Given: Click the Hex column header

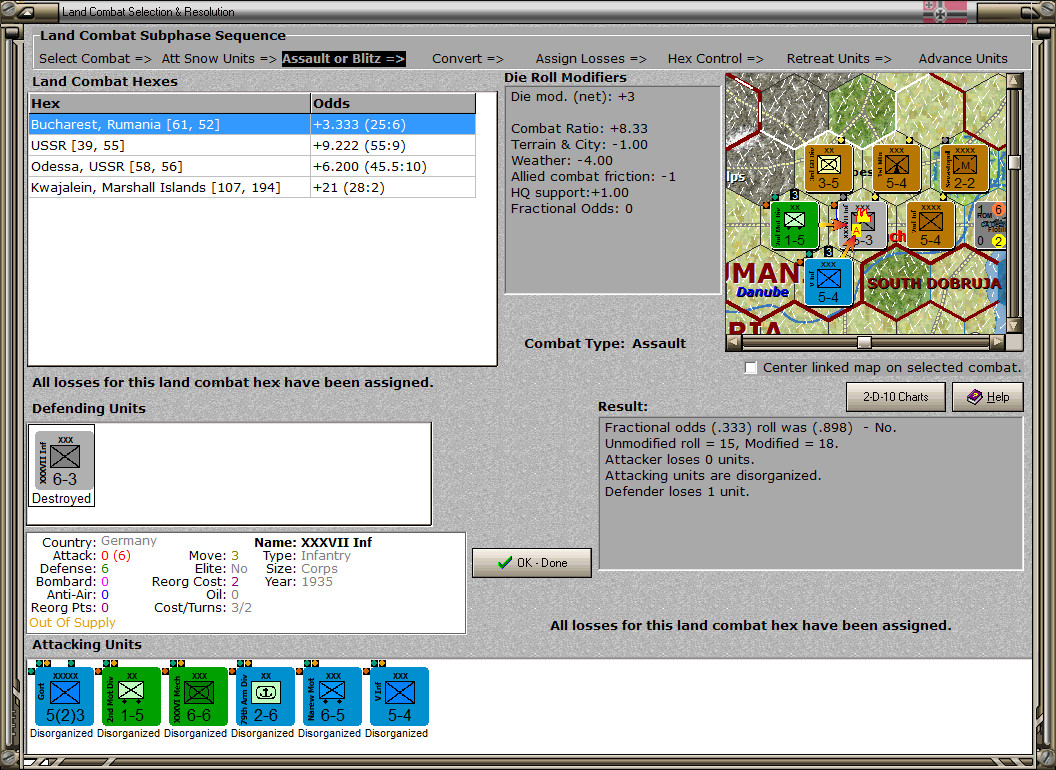Looking at the screenshot, I should 169,104.
